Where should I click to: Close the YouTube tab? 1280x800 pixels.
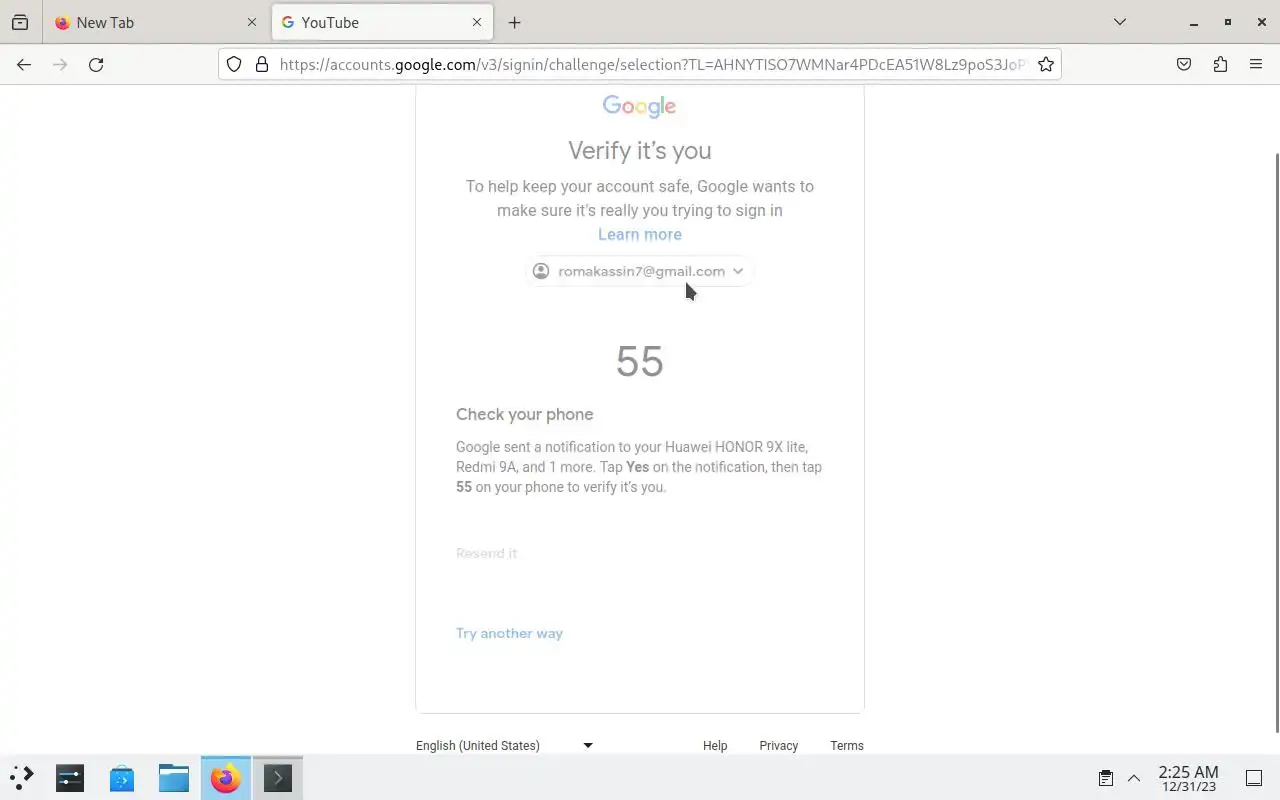(x=477, y=22)
